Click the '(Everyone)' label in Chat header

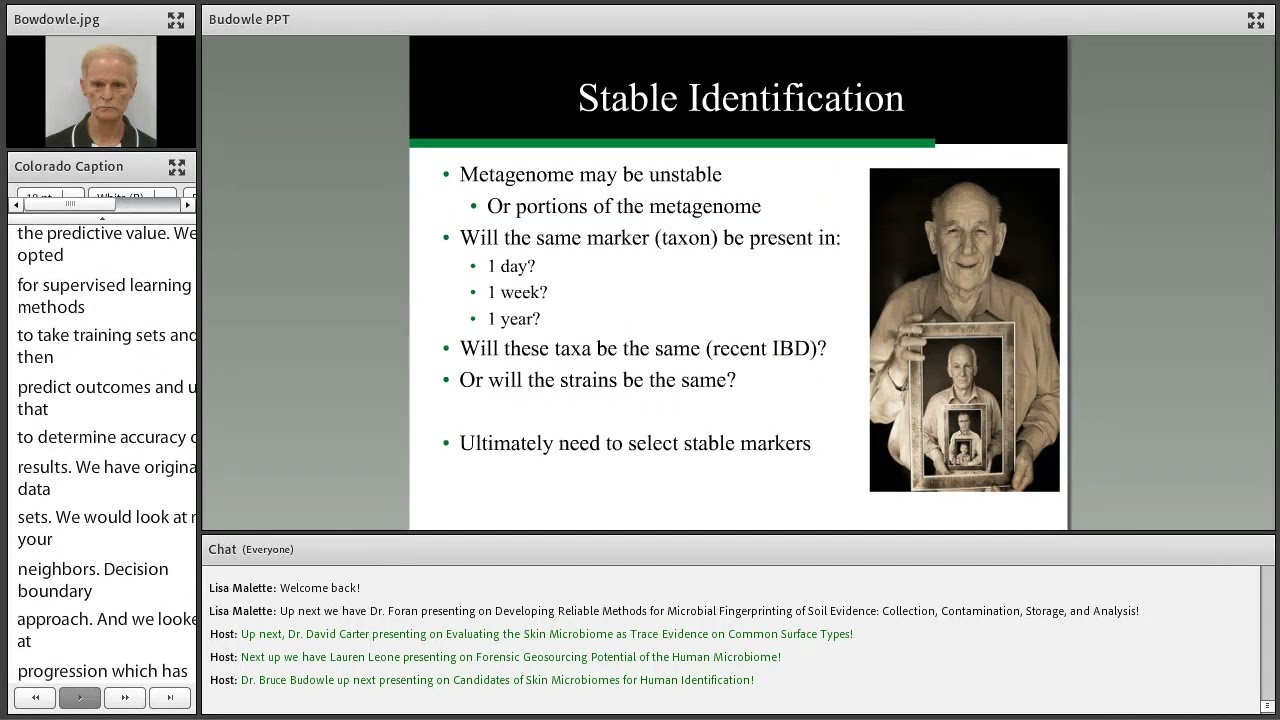(268, 550)
